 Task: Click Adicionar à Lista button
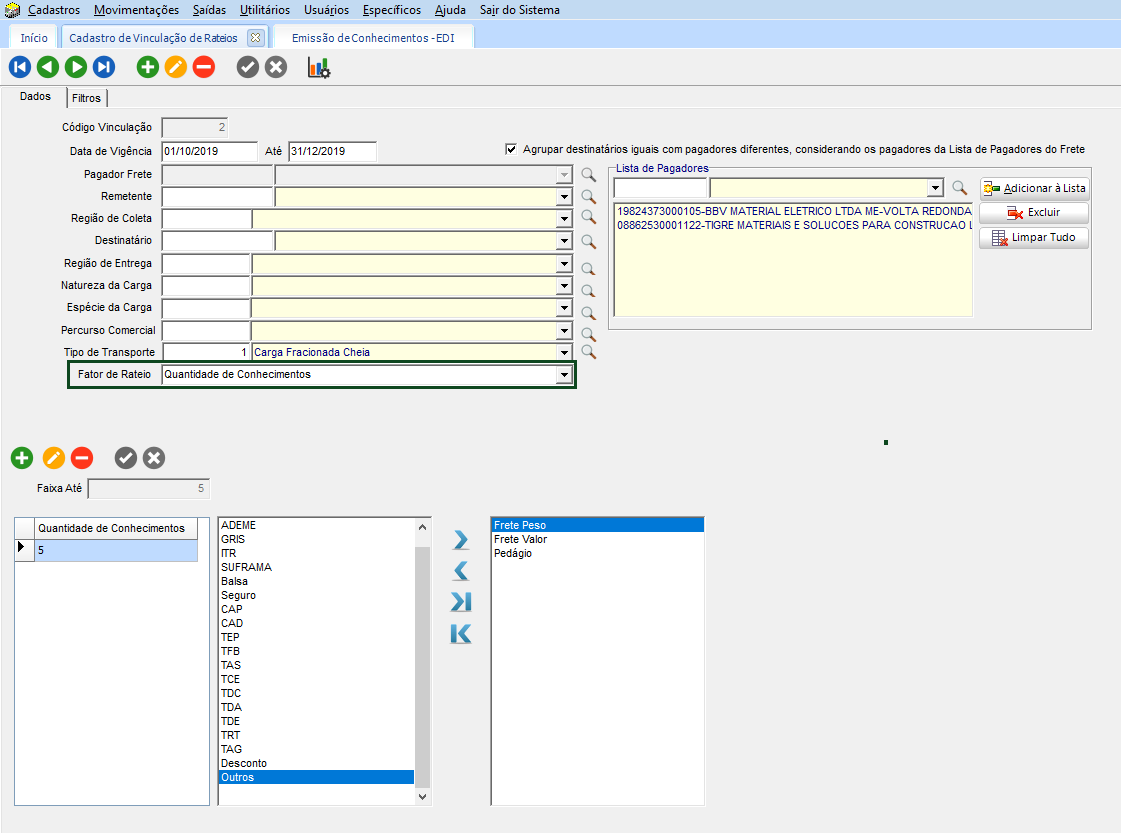point(1034,188)
